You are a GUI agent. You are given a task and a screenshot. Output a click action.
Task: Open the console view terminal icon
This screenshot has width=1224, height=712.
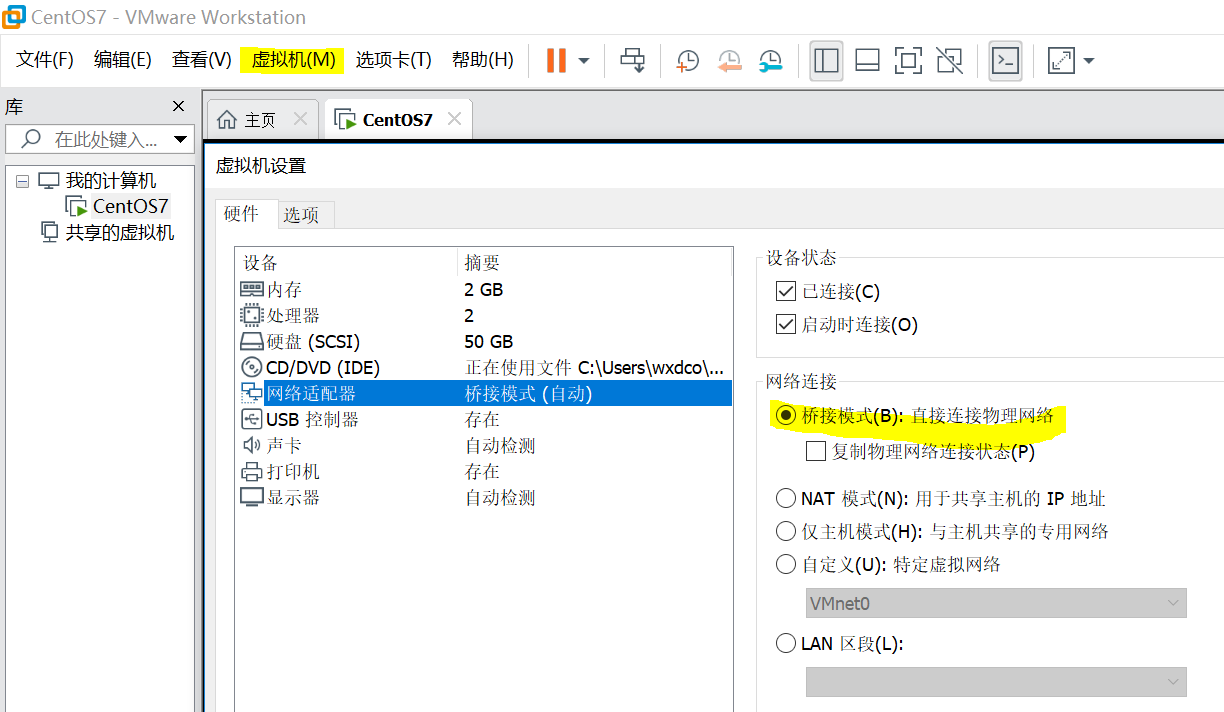pyautogui.click(x=1005, y=60)
